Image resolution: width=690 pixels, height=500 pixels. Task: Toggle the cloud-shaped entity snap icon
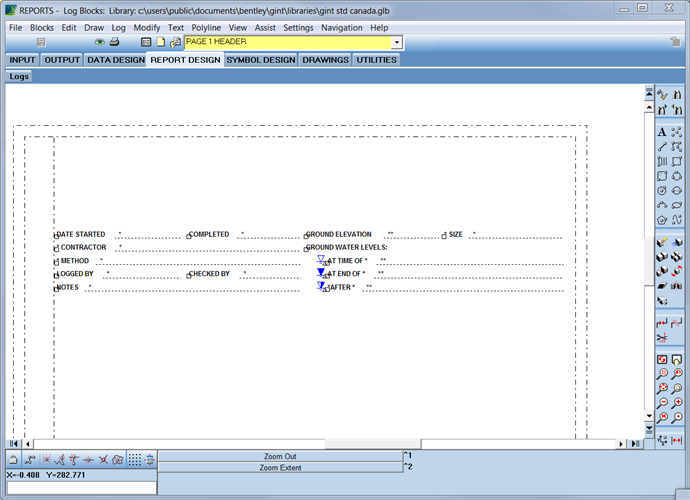pyautogui.click(x=117, y=460)
